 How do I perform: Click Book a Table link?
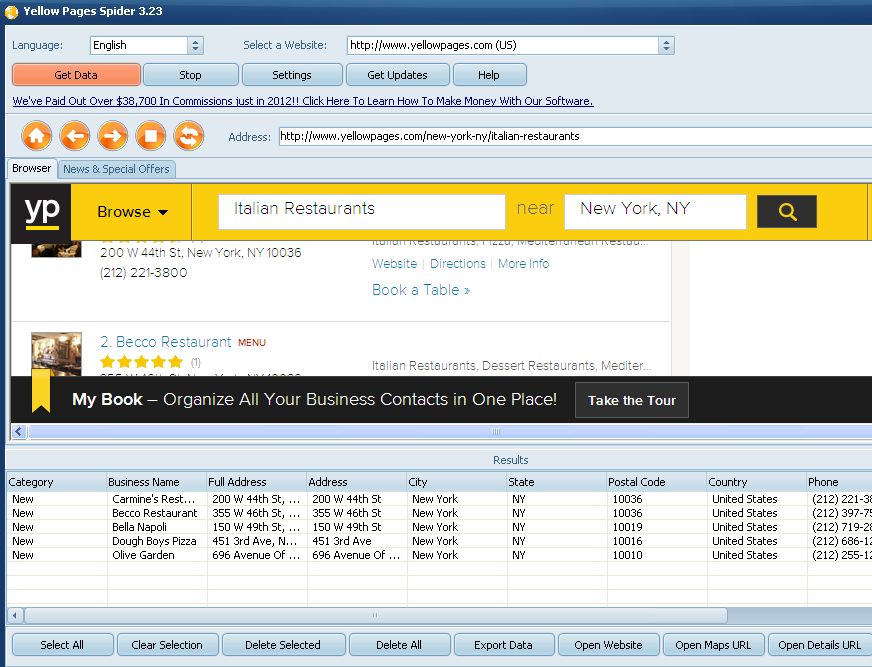(421, 290)
